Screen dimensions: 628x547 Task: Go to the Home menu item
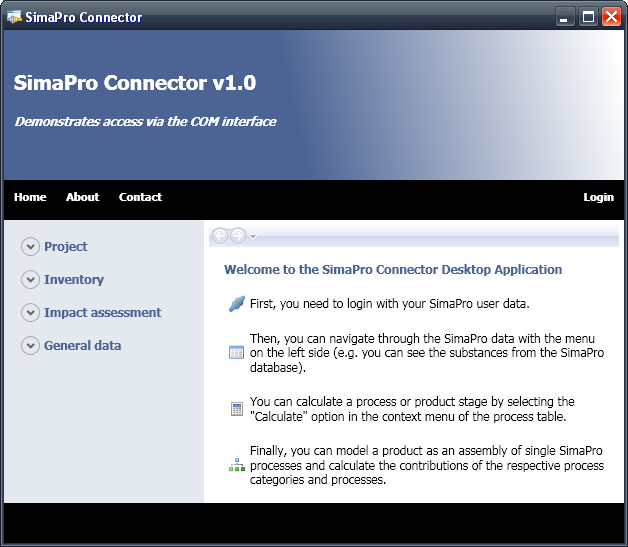(x=30, y=197)
